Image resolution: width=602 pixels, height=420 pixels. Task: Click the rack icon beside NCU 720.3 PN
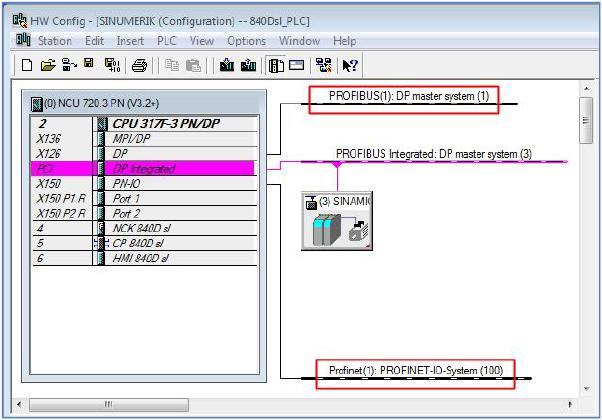click(x=36, y=104)
